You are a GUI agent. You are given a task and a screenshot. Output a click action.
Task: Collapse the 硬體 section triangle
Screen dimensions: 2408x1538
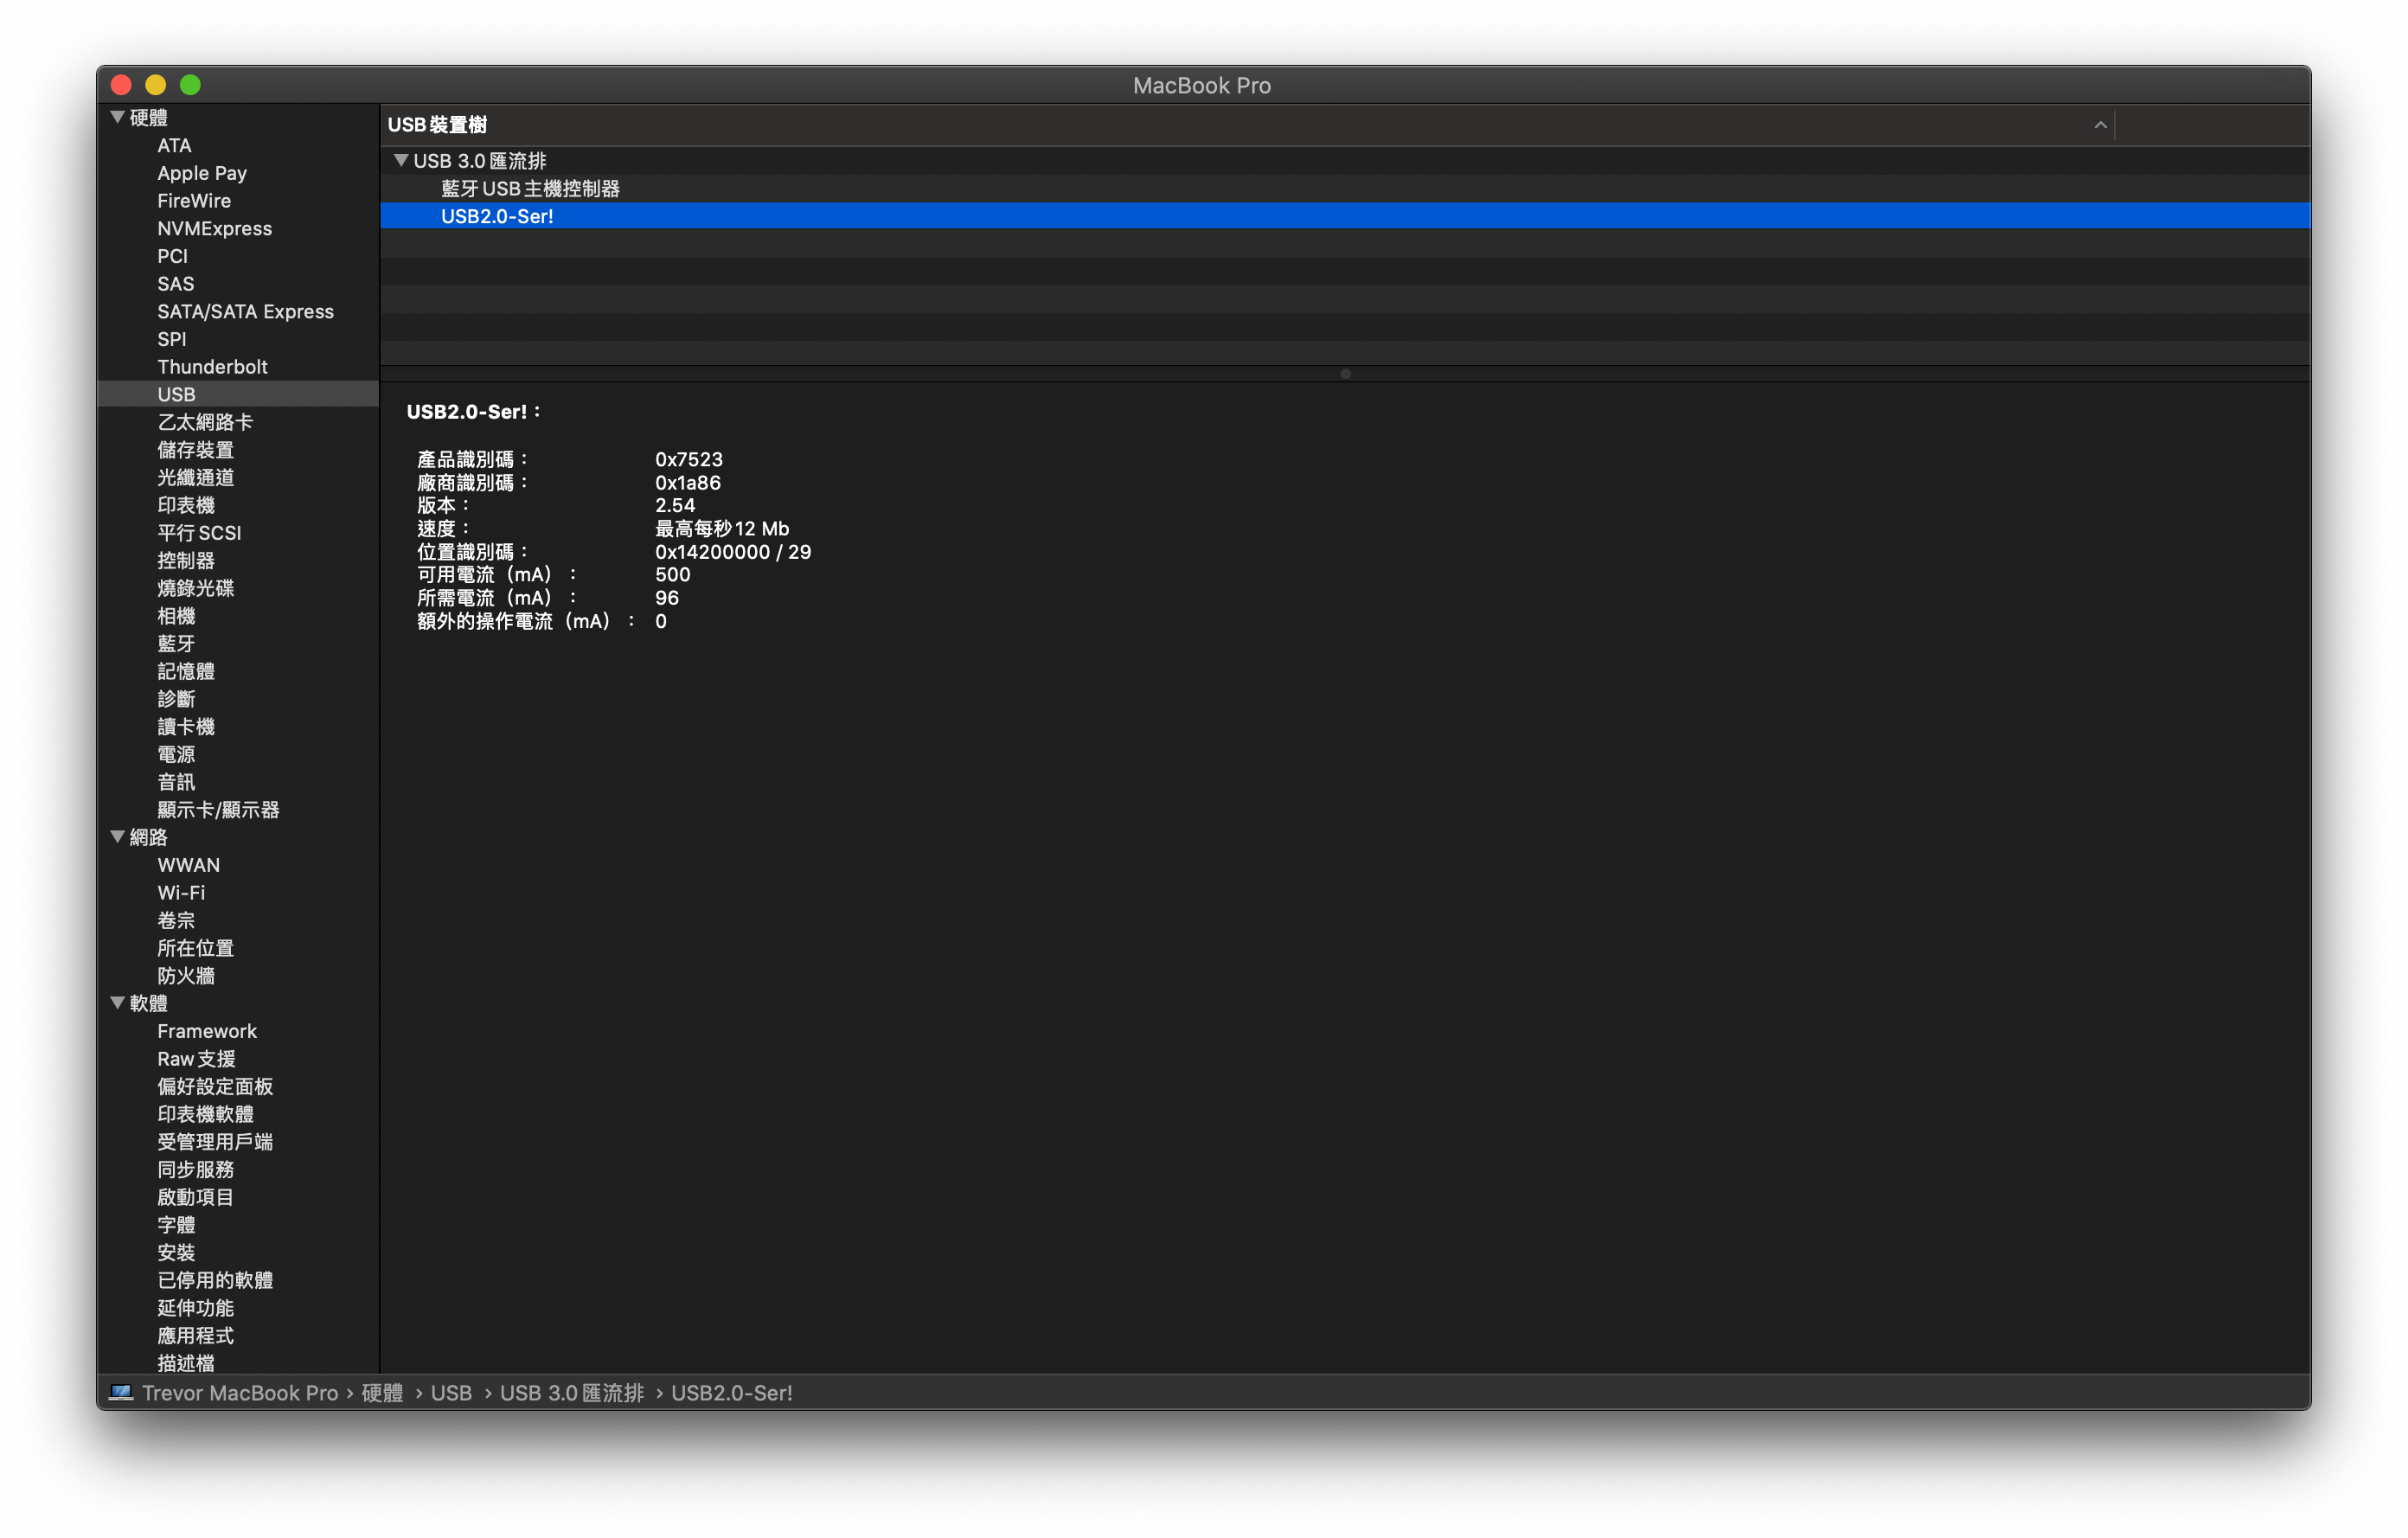[117, 117]
